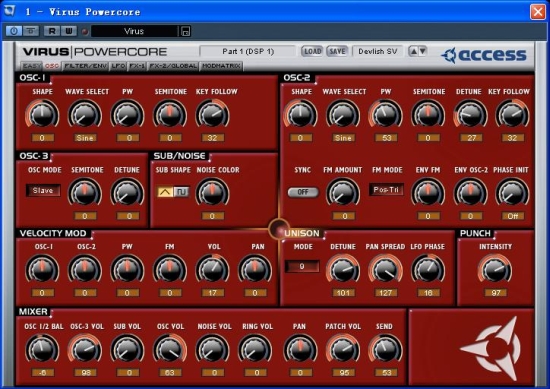
Task: Click the OSC-2 KEY FOLLOW knob
Action: (x=512, y=115)
